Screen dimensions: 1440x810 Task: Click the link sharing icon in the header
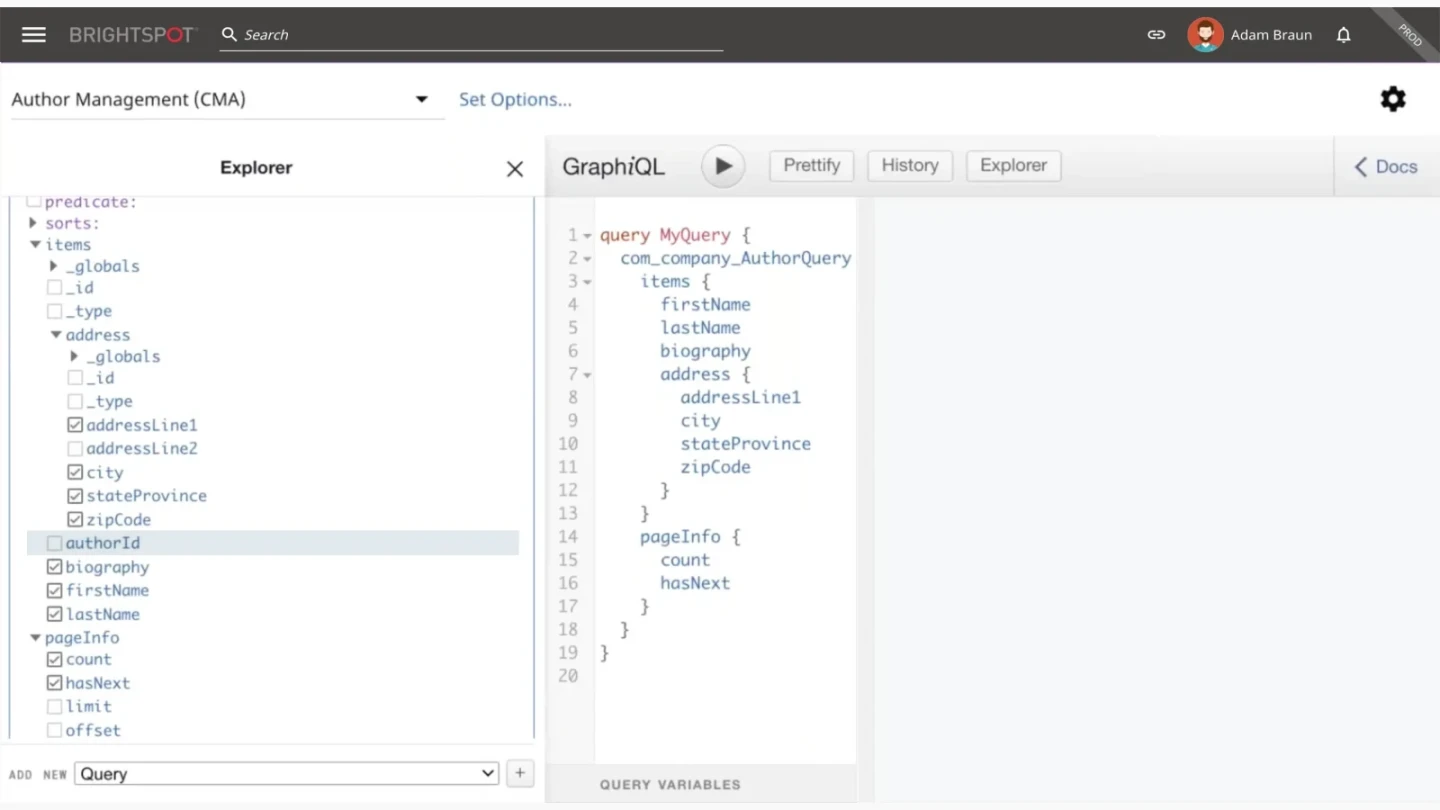pyautogui.click(x=1156, y=34)
